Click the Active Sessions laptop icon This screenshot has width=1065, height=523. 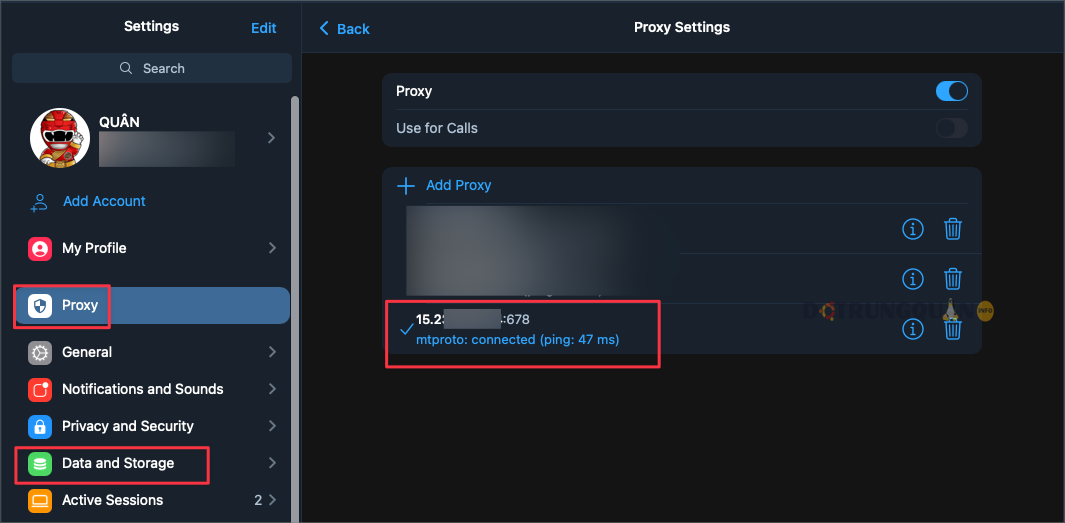[39, 501]
